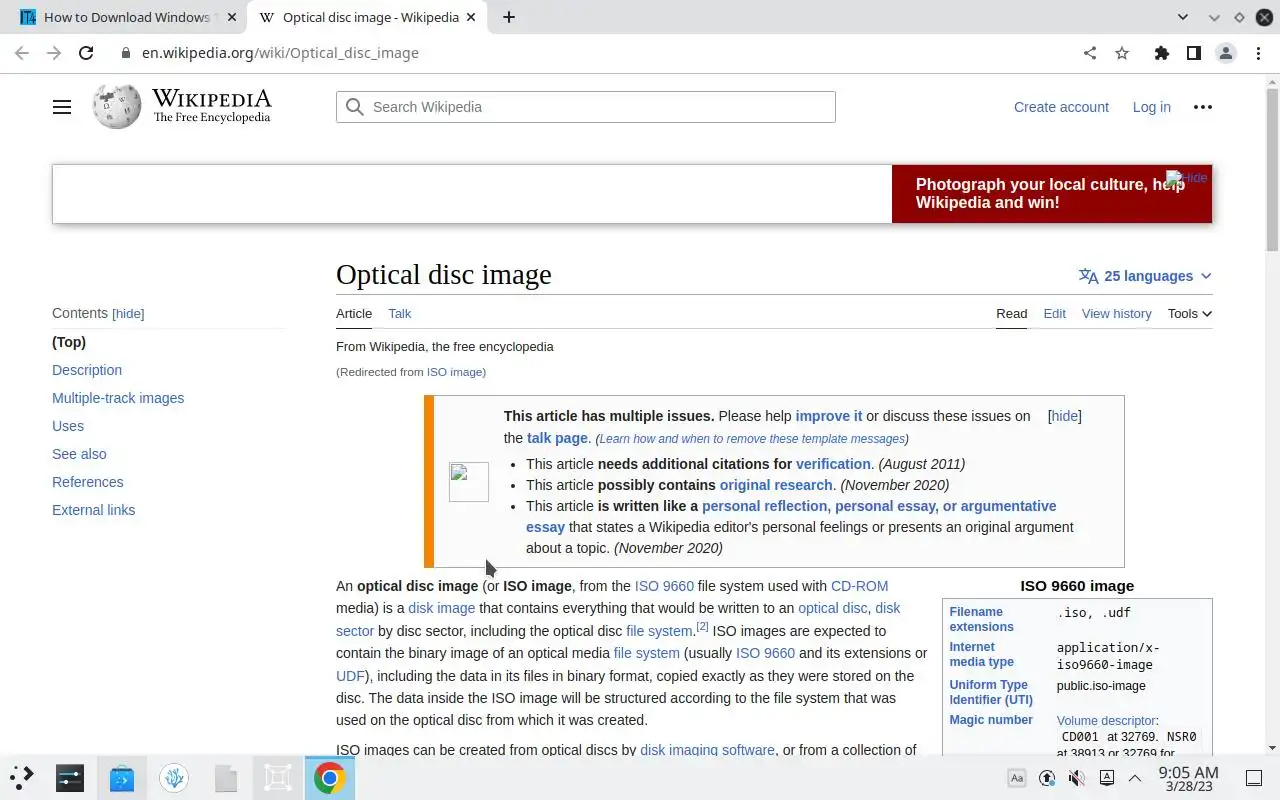Open the Volume descriptor link in infobox
The width and height of the screenshot is (1280, 800).
1106,720
